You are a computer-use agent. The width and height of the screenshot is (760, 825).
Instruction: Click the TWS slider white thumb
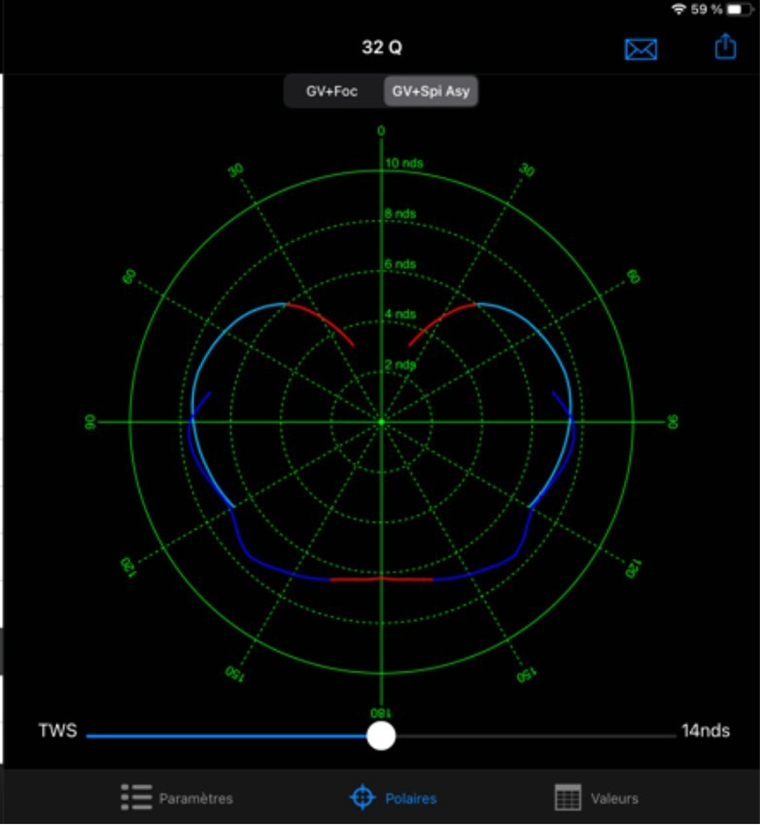[381, 736]
